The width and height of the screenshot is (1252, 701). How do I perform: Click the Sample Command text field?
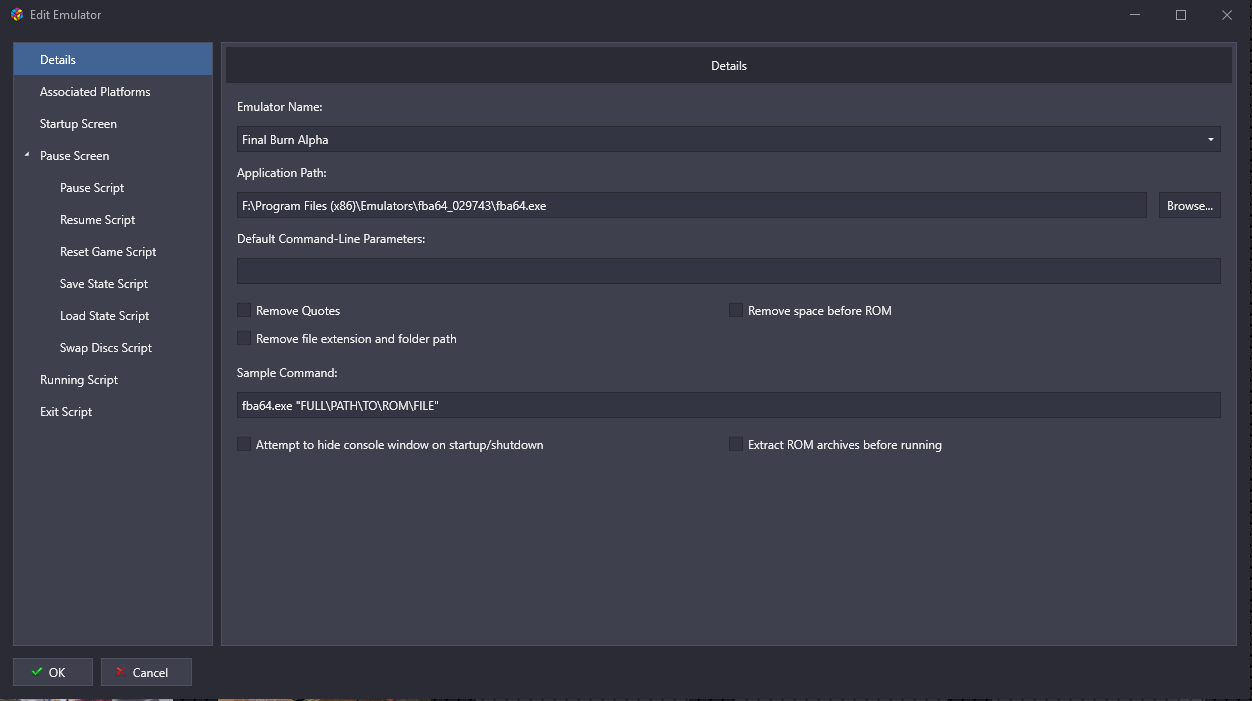point(729,405)
